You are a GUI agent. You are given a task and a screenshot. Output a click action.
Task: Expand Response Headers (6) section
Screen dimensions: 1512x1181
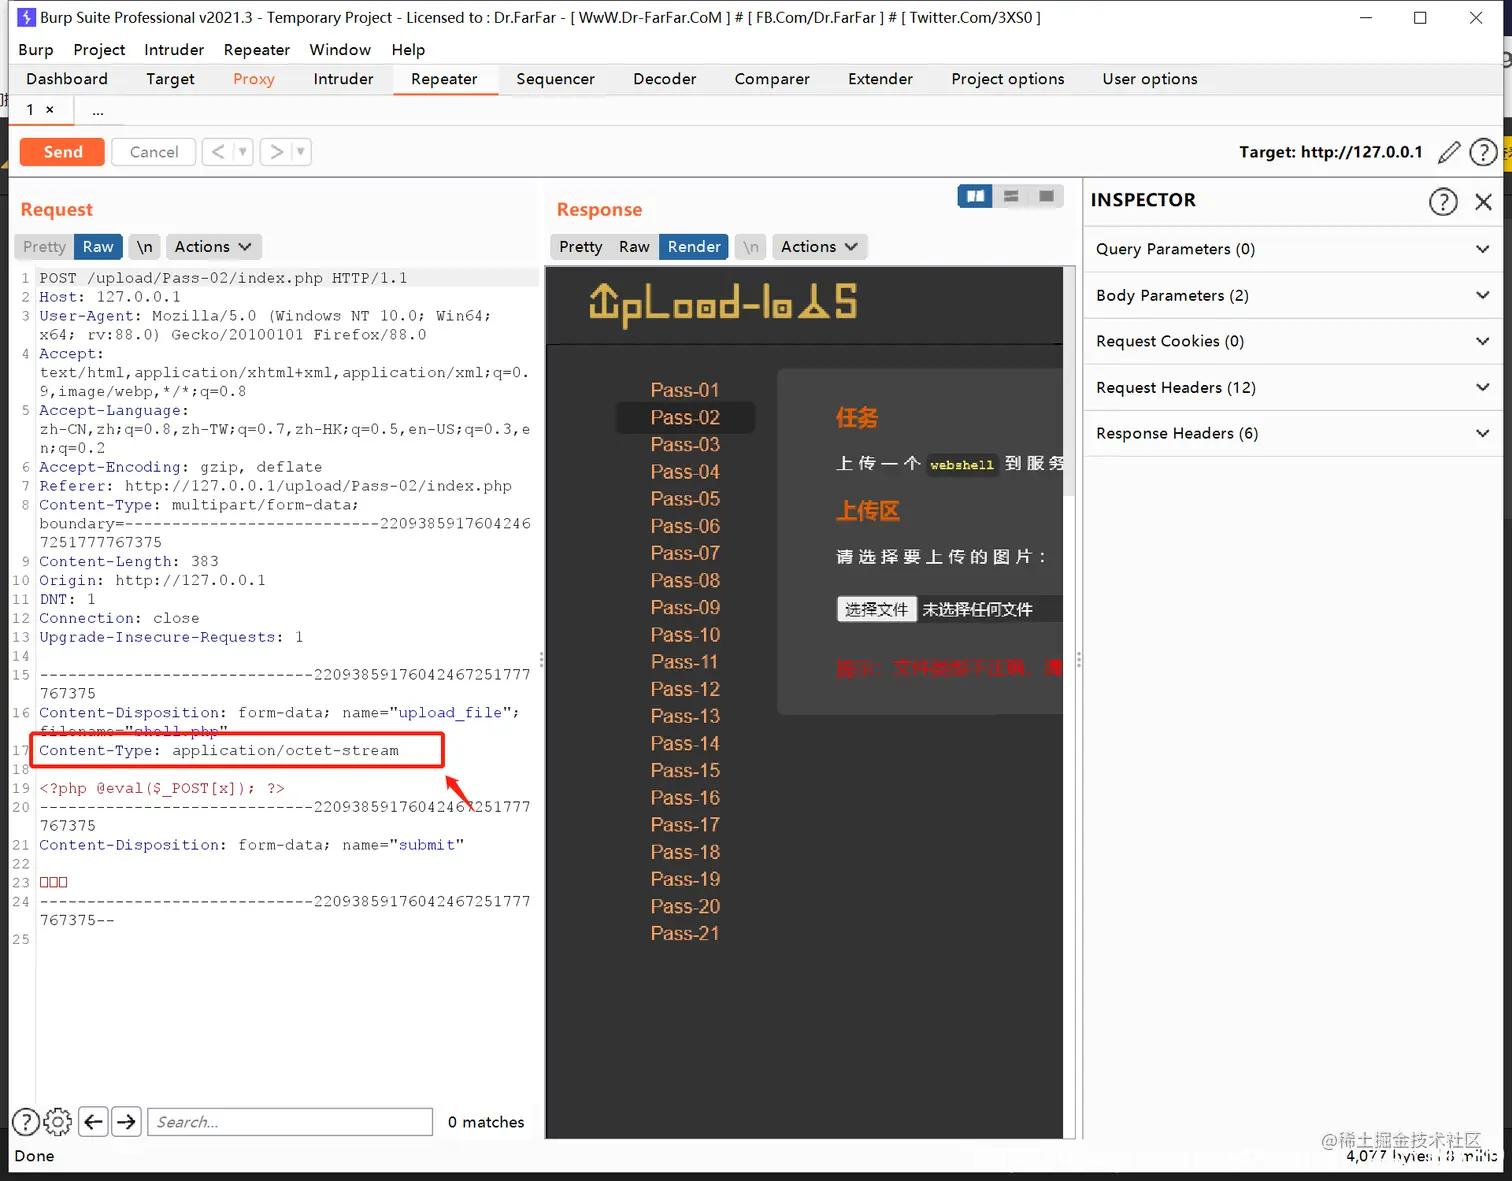(1292, 433)
